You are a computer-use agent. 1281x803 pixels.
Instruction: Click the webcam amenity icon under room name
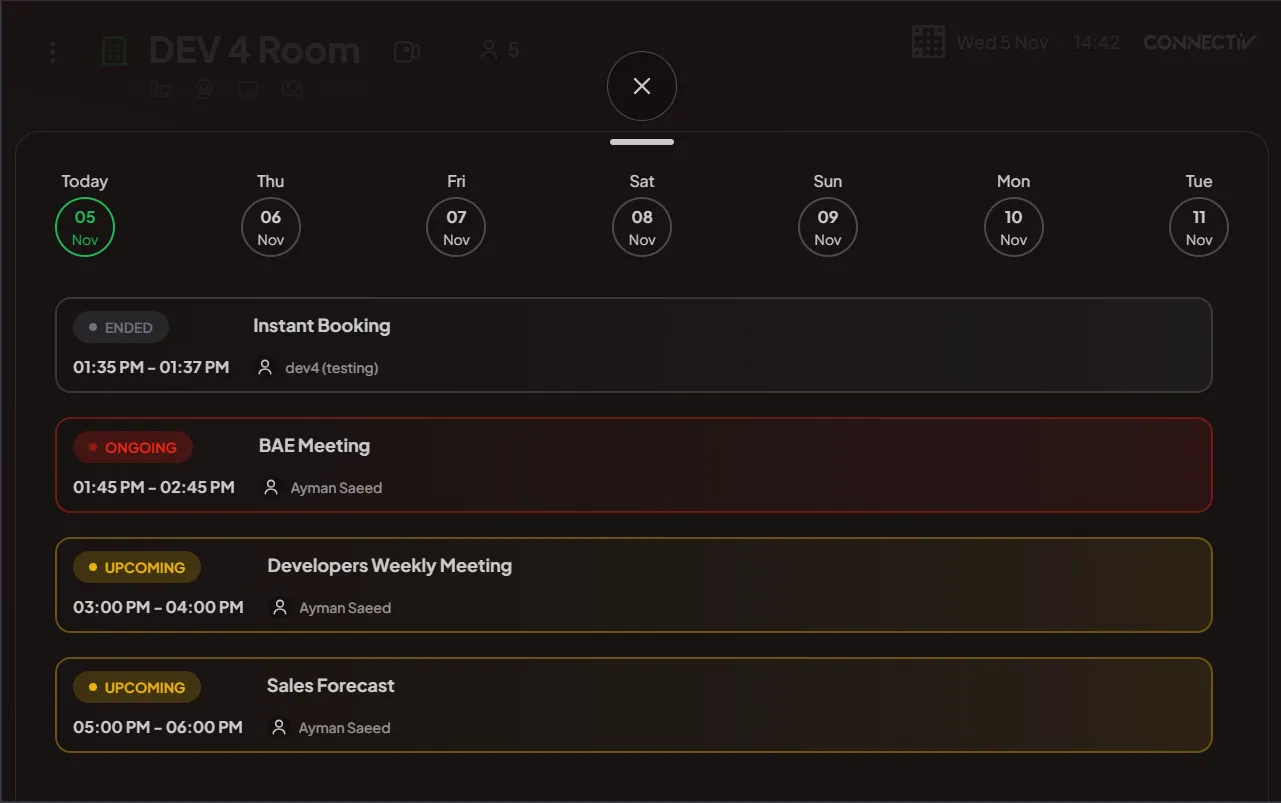[204, 89]
